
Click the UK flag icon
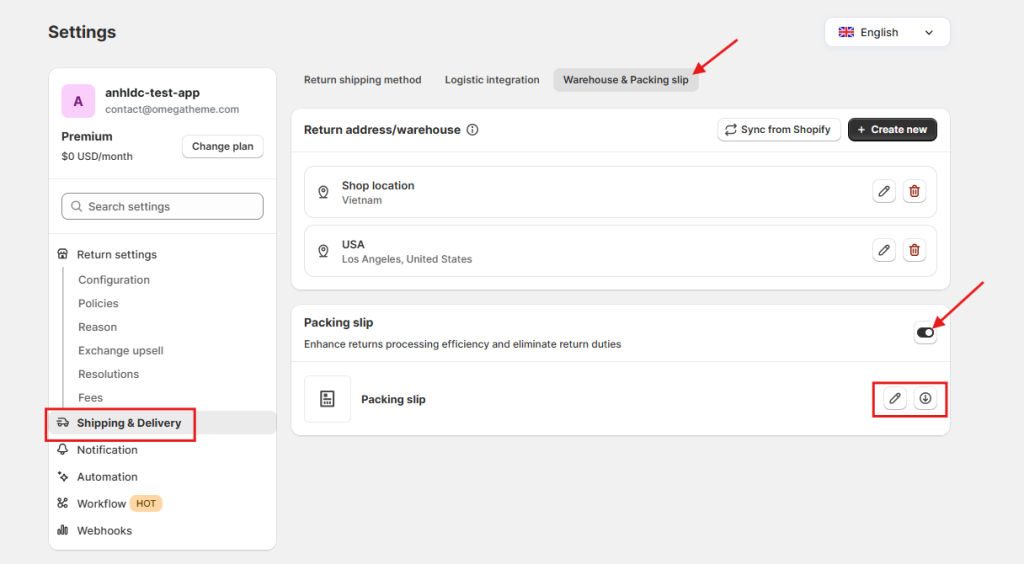coord(846,32)
